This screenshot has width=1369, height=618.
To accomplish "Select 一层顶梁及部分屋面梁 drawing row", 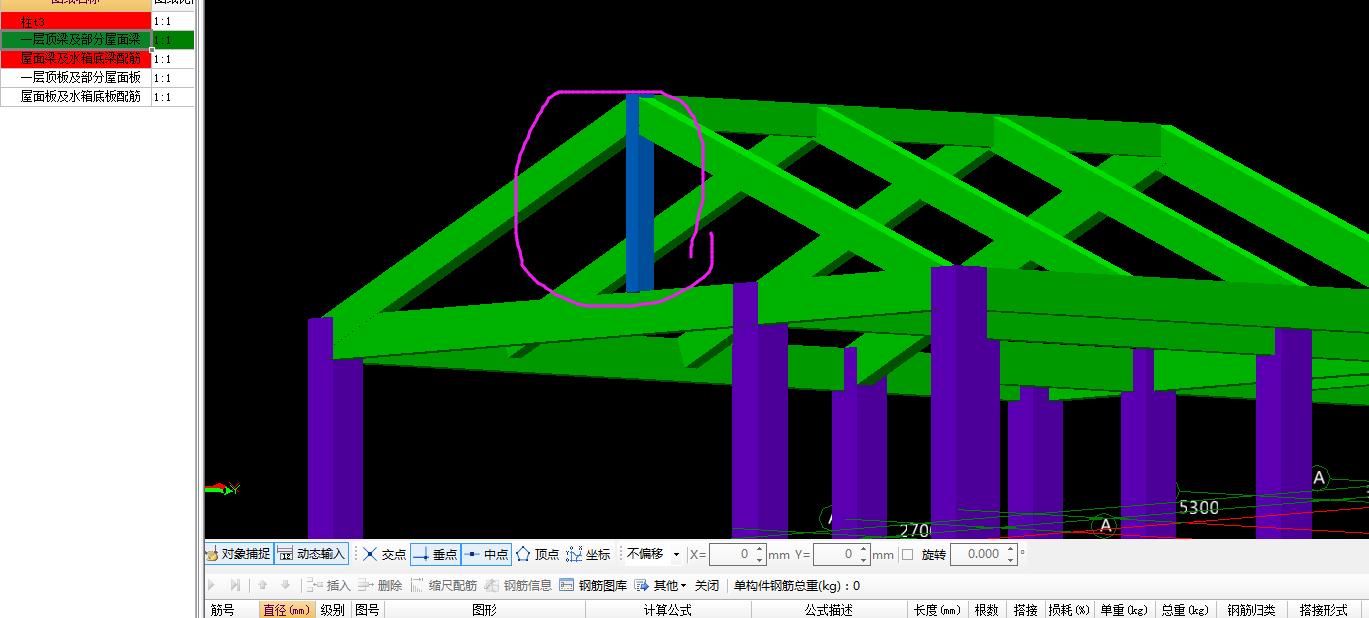I will click(76, 40).
